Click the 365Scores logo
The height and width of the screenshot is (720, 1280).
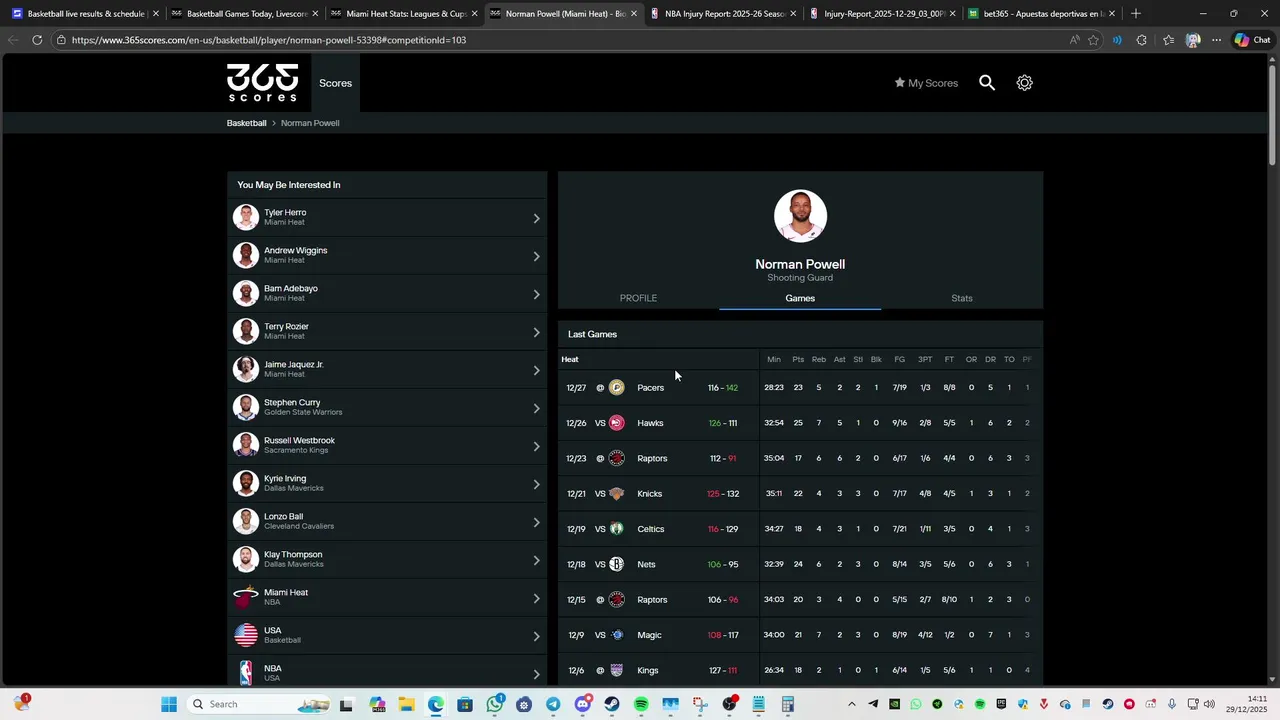262,83
